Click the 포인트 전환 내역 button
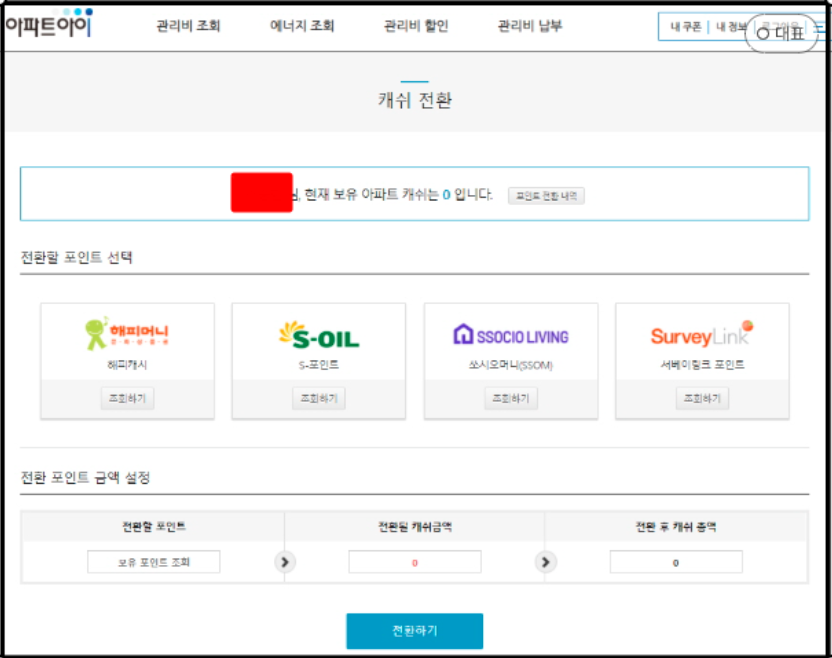Image resolution: width=832 pixels, height=658 pixels. (x=546, y=196)
